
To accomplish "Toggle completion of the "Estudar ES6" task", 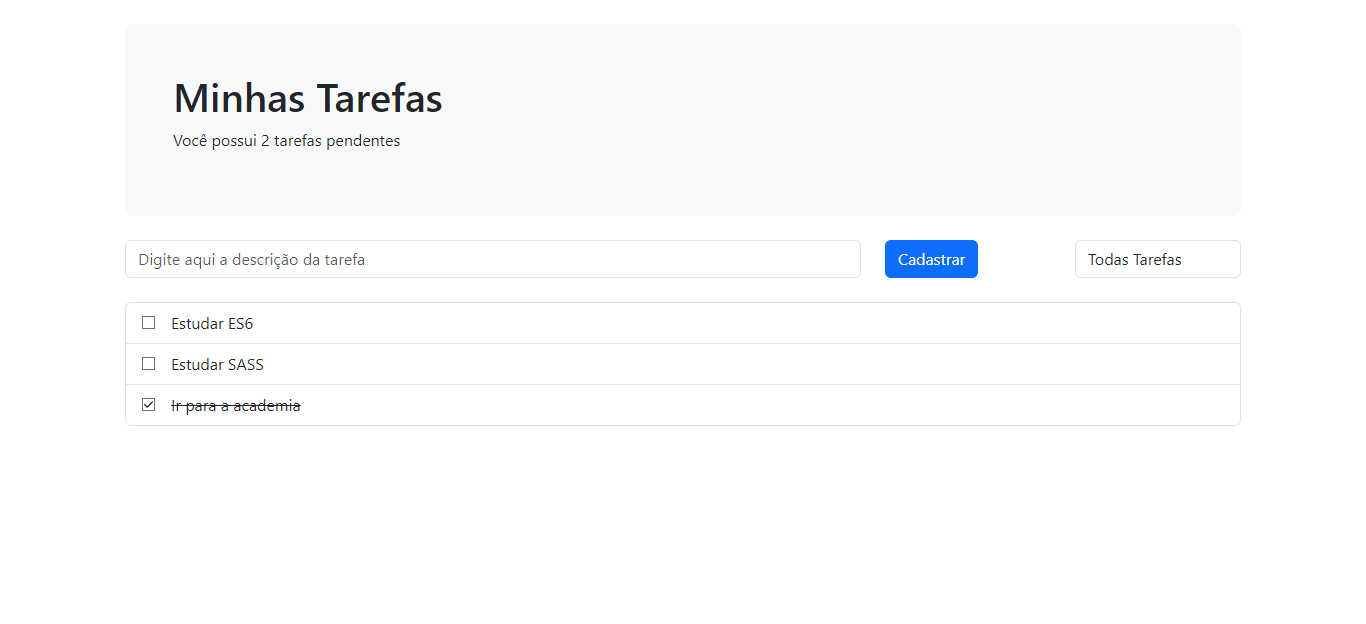I will tap(148, 322).
